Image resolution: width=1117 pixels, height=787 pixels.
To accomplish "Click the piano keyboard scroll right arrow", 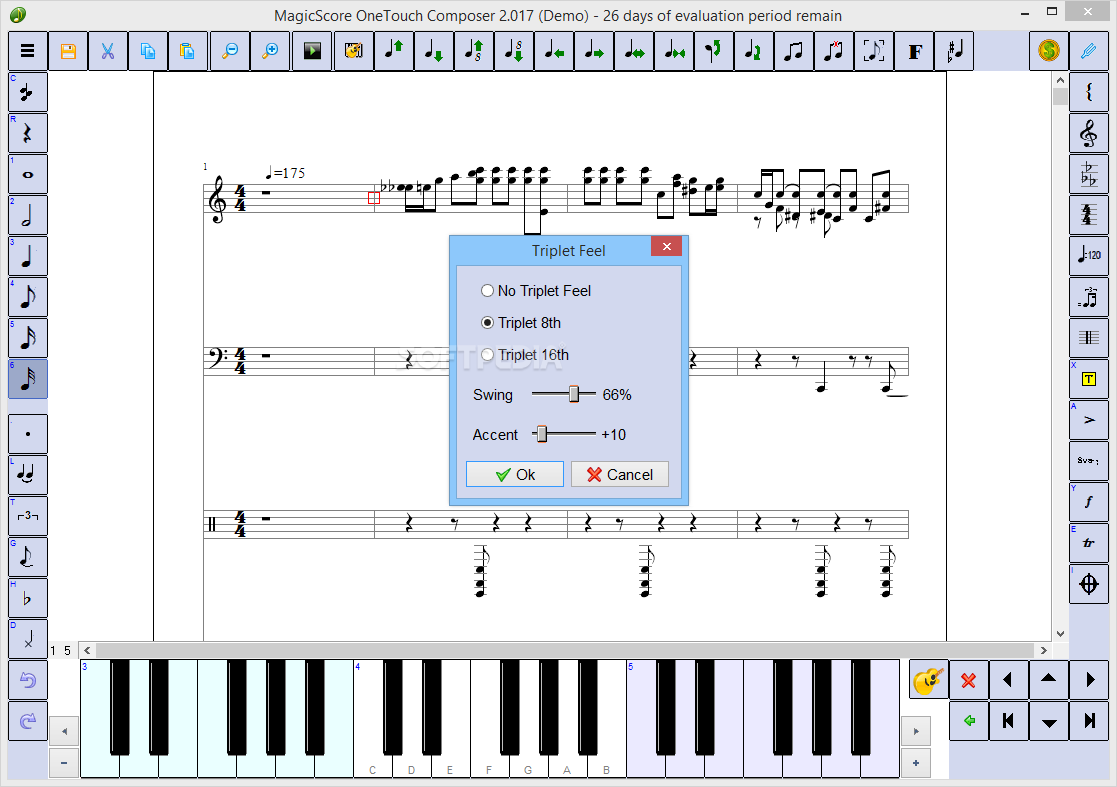I will click(916, 731).
